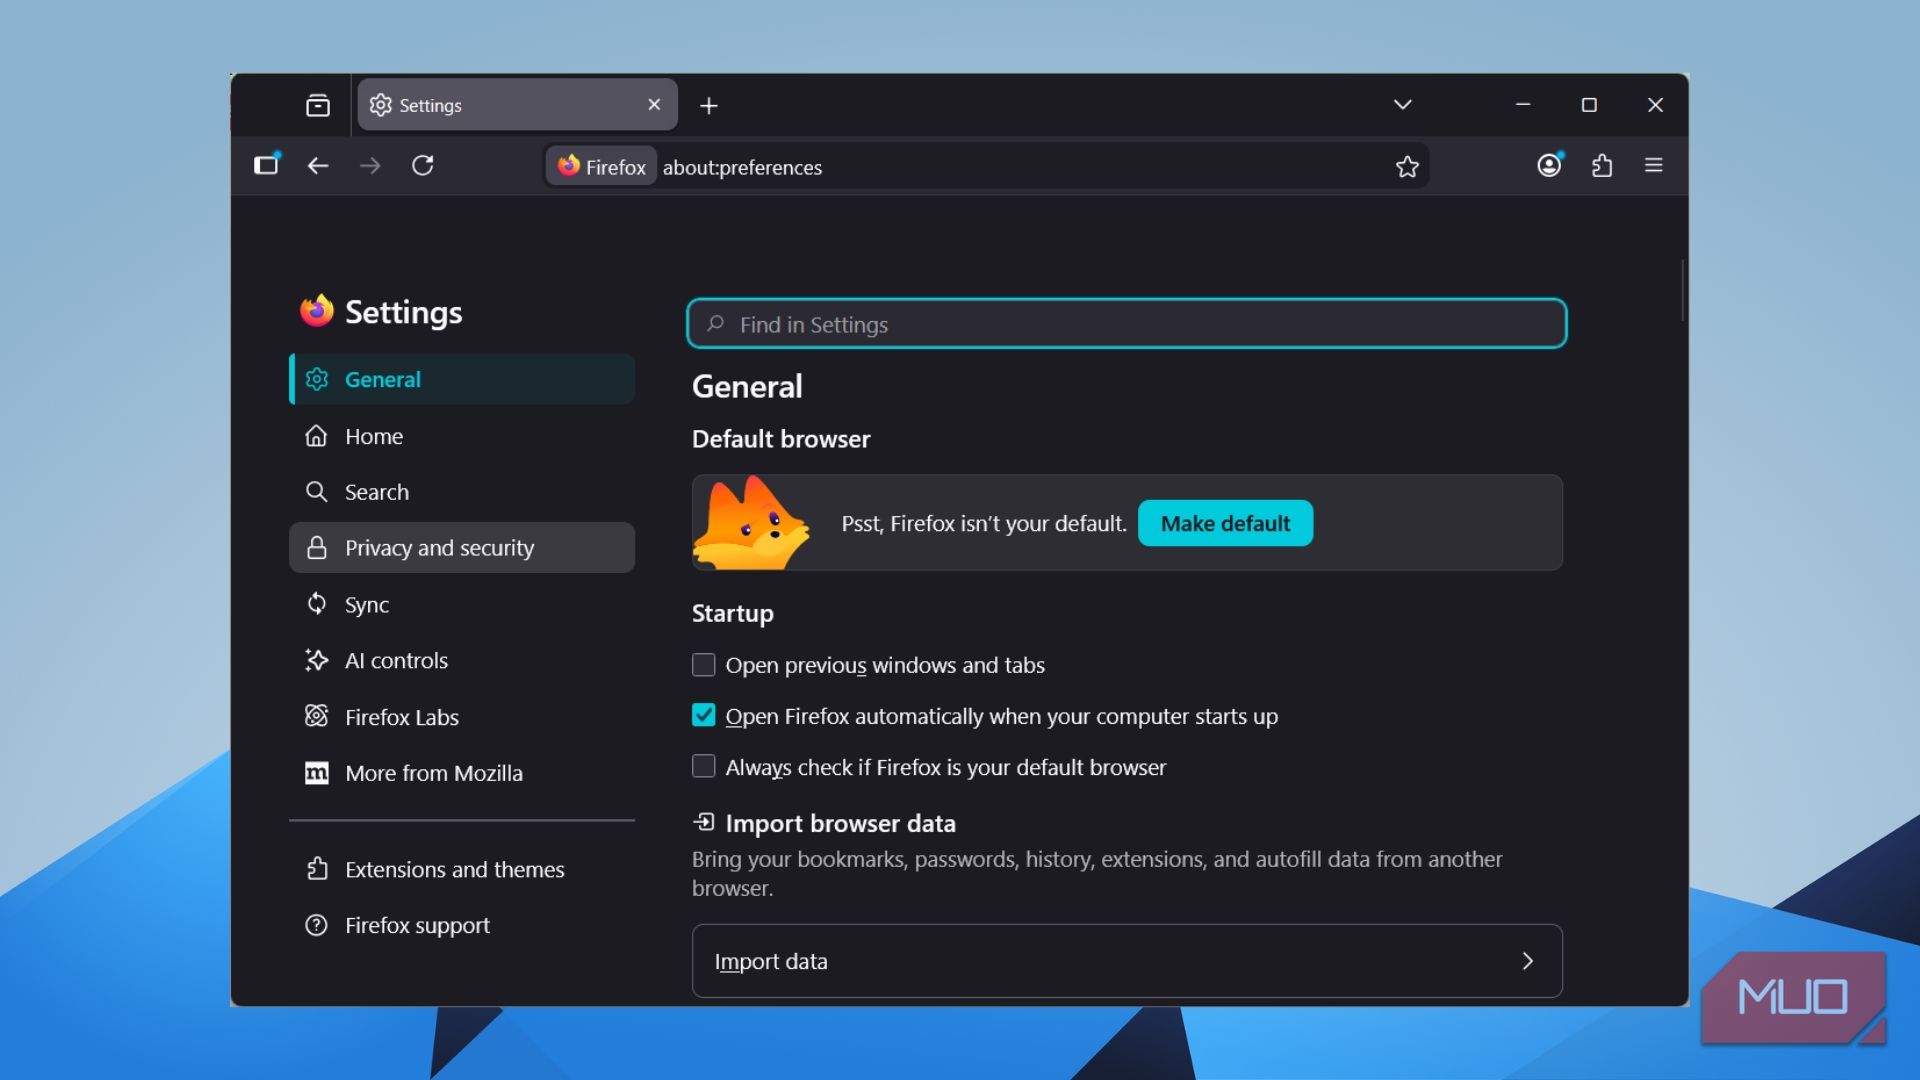
Task: Open the Home settings category
Action: (x=462, y=436)
